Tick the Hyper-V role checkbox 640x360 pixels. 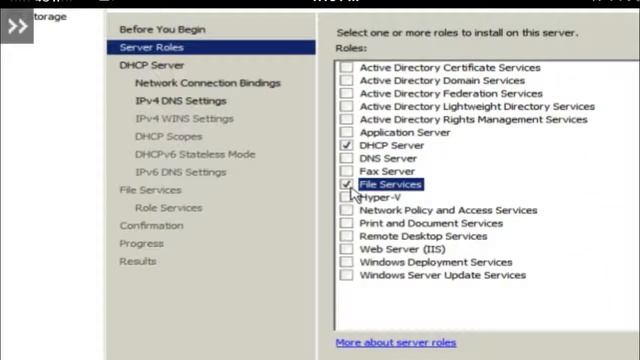[346, 197]
